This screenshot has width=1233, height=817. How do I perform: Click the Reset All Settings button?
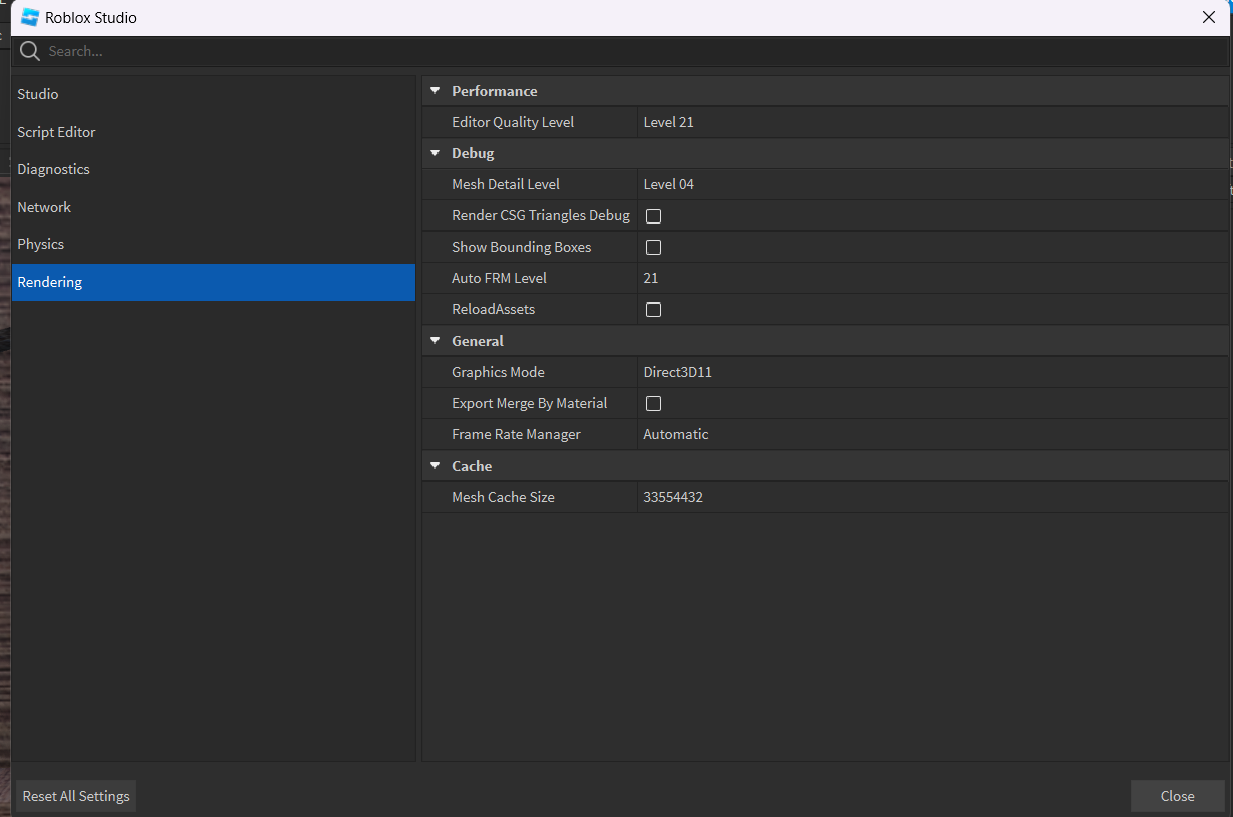click(x=76, y=796)
